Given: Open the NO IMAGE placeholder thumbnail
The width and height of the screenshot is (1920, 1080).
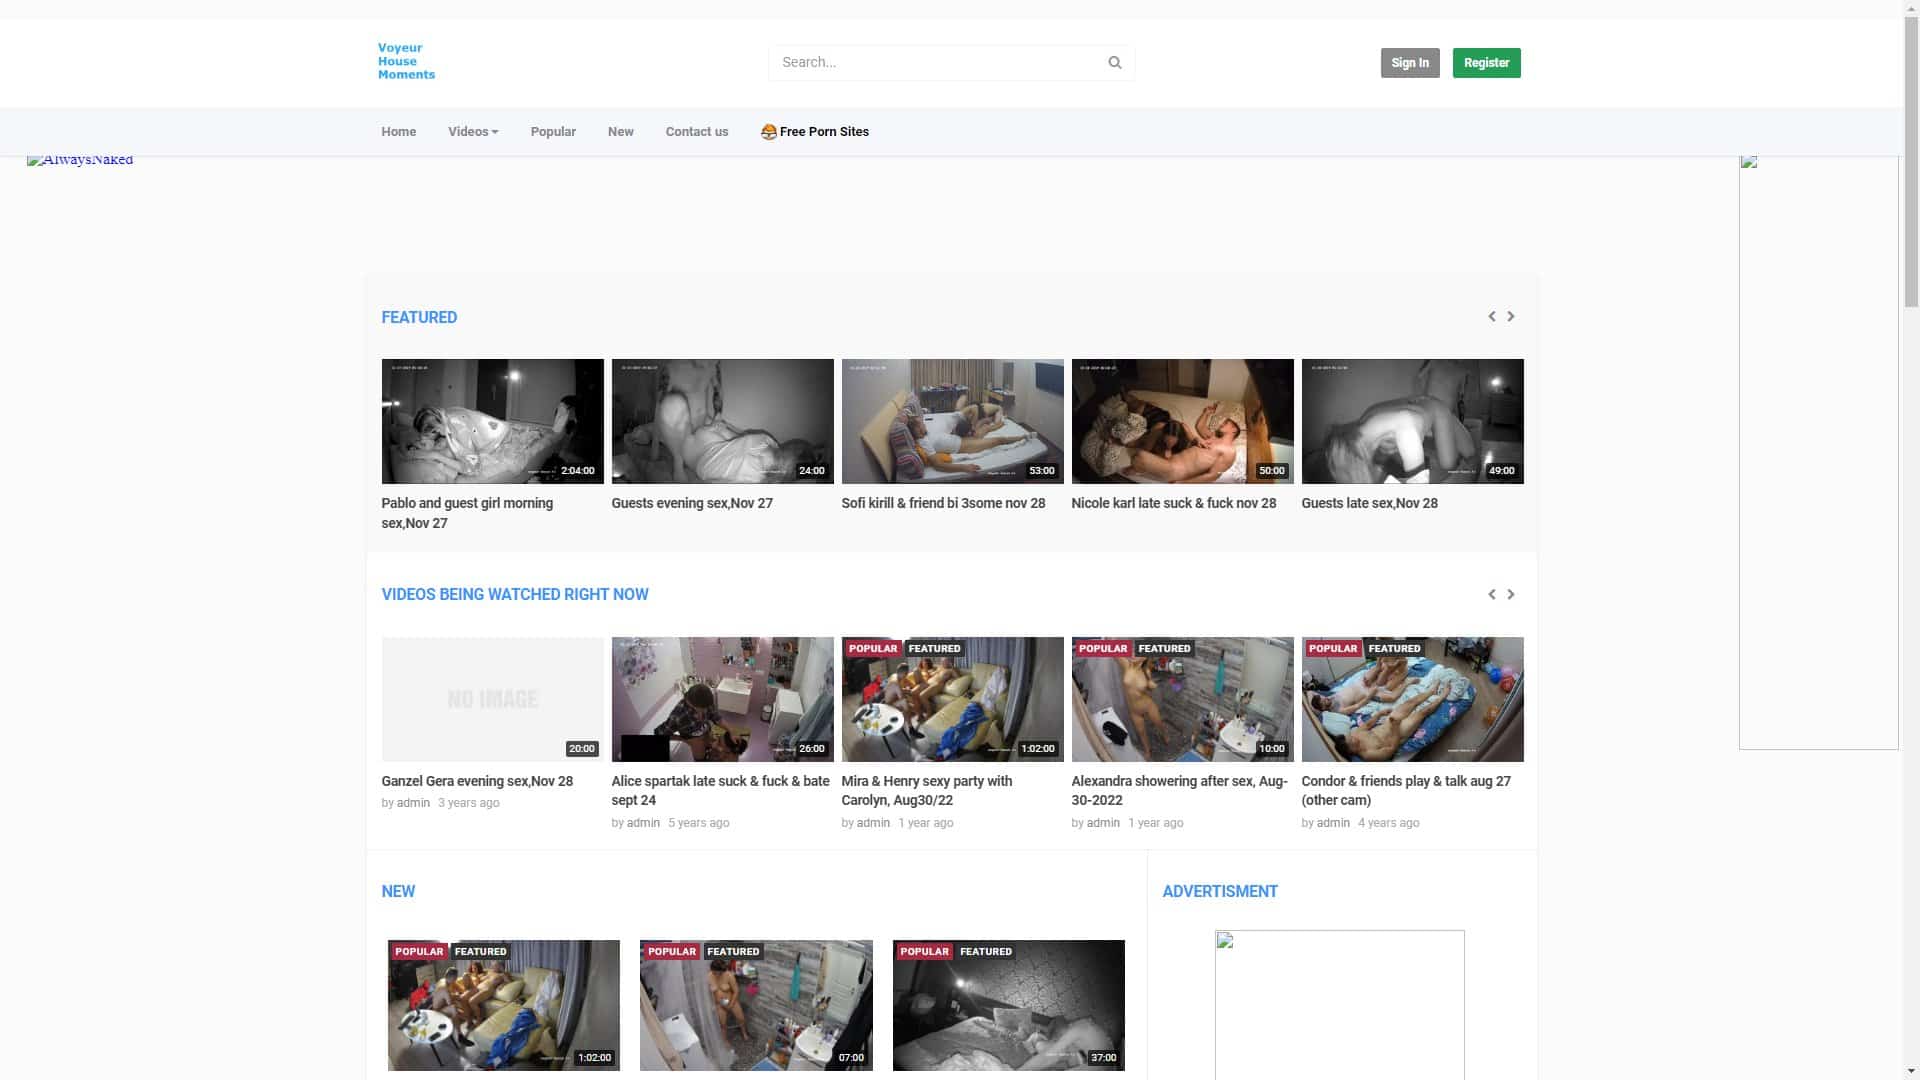Looking at the screenshot, I should pos(492,699).
